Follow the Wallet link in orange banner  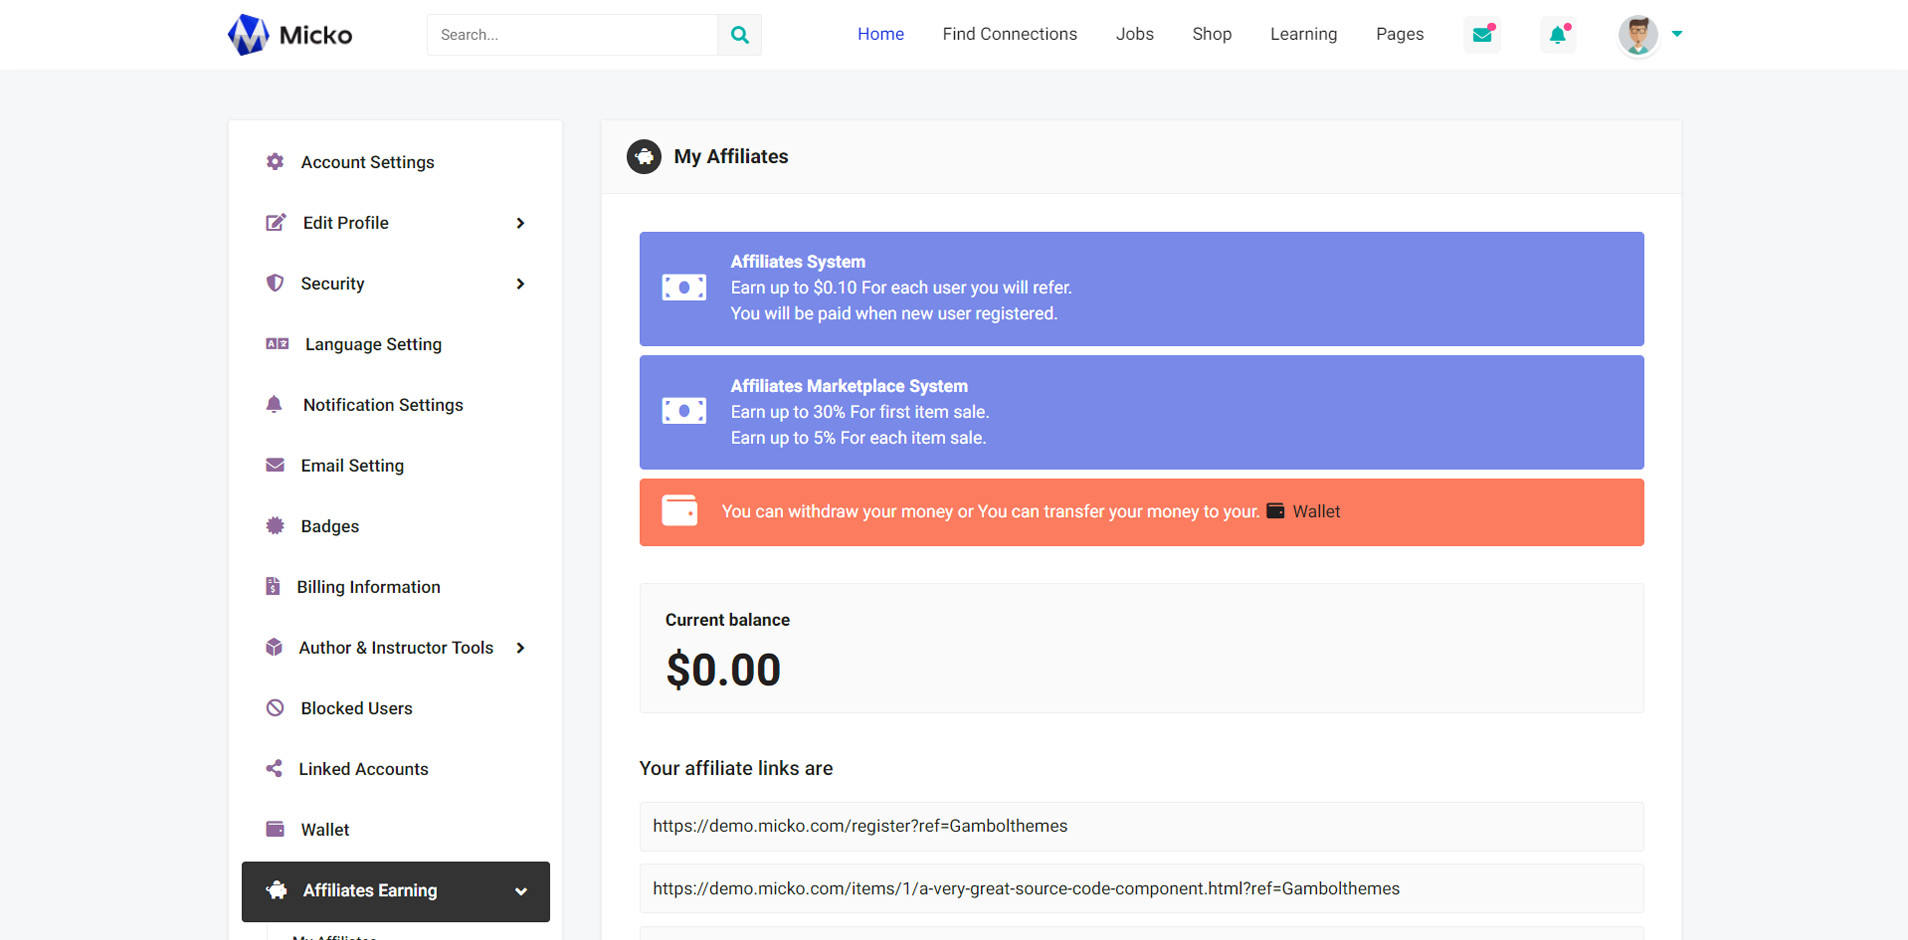(1315, 512)
